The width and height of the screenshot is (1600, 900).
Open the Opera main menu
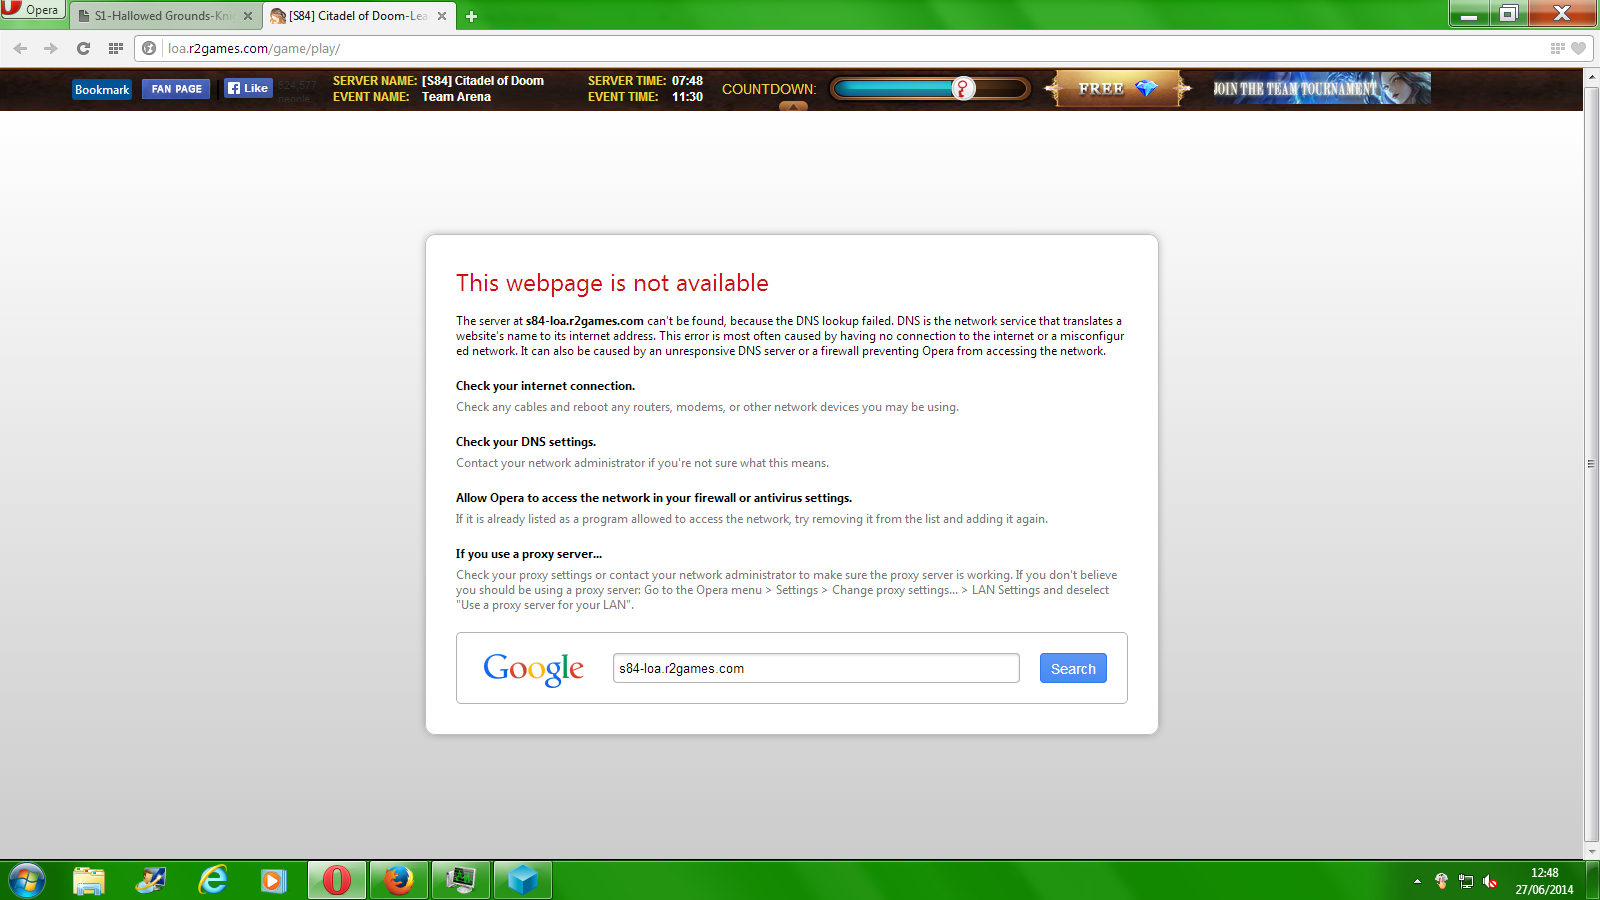pyautogui.click(x=31, y=10)
